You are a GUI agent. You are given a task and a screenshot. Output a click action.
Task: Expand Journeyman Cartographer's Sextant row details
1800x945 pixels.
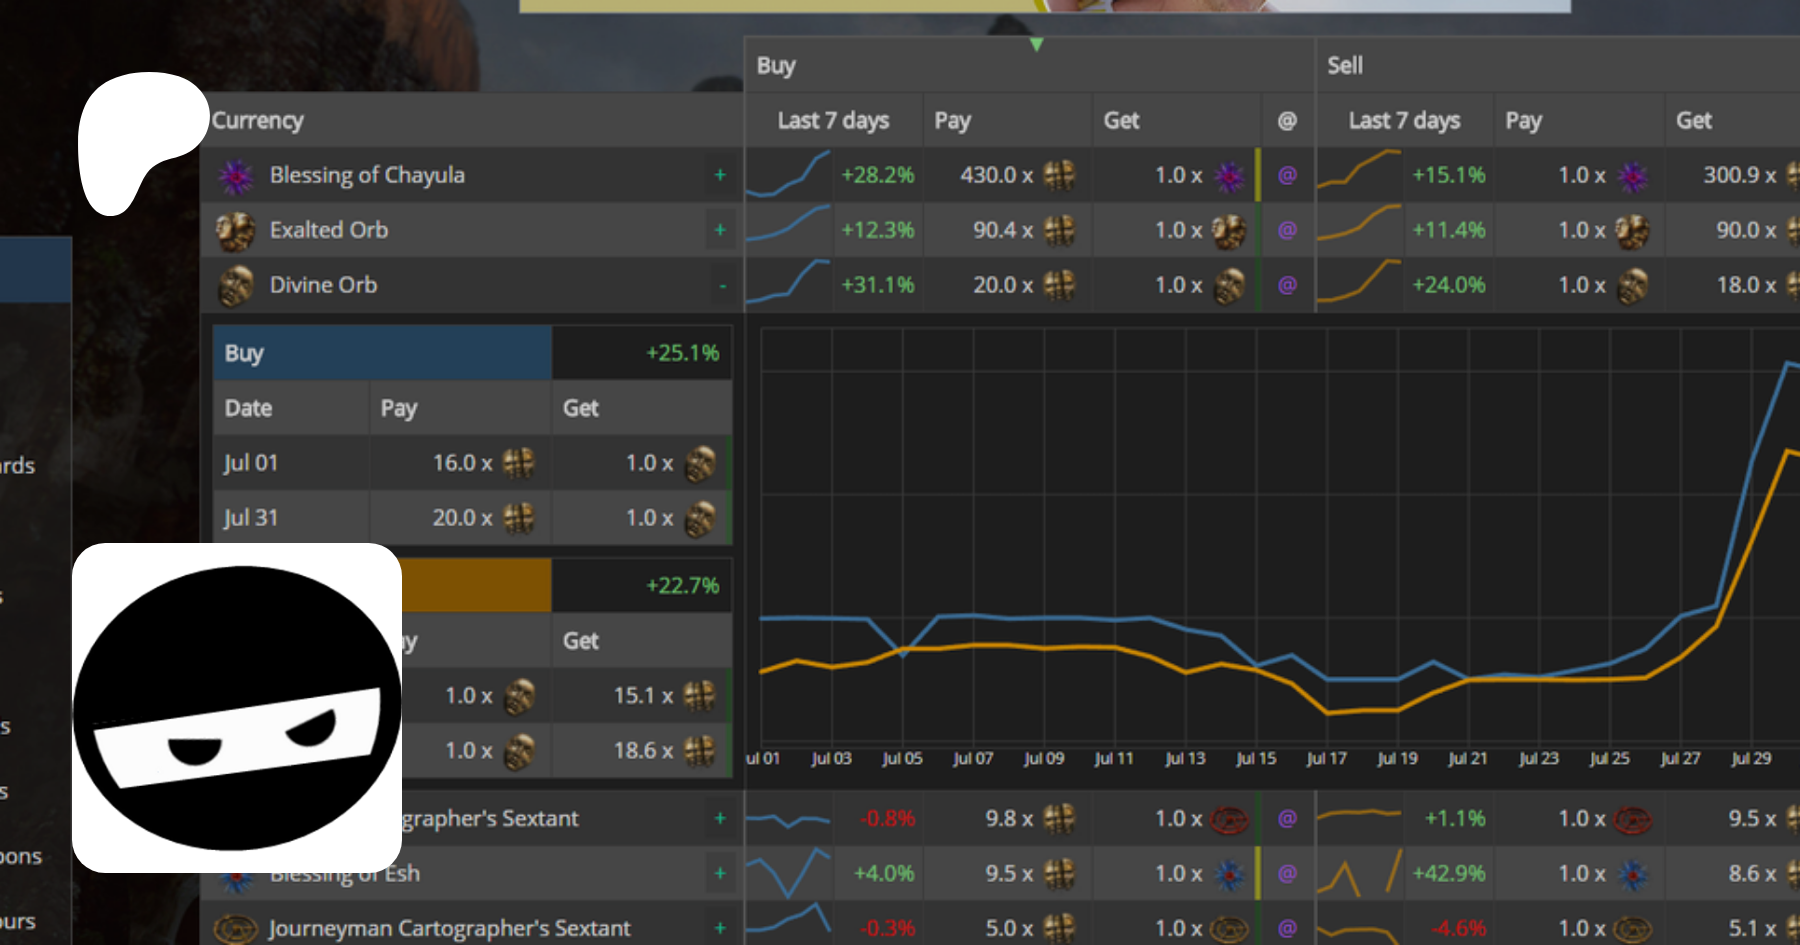720,929
